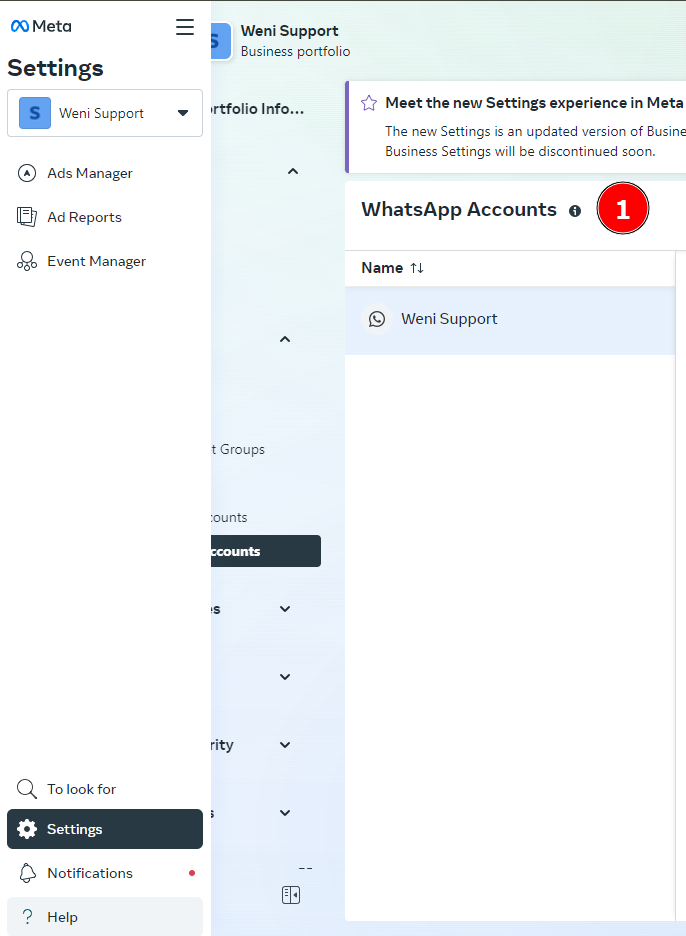Open Notifications via the bell icon
Image resolution: width=686 pixels, height=936 pixels.
28,873
